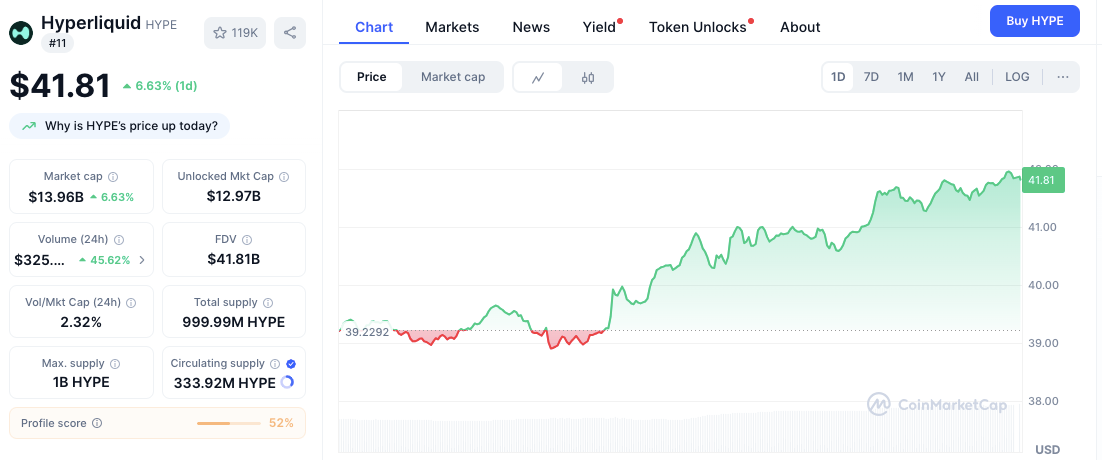
Task: Toggle LOG scale on chart
Action: point(1017,77)
